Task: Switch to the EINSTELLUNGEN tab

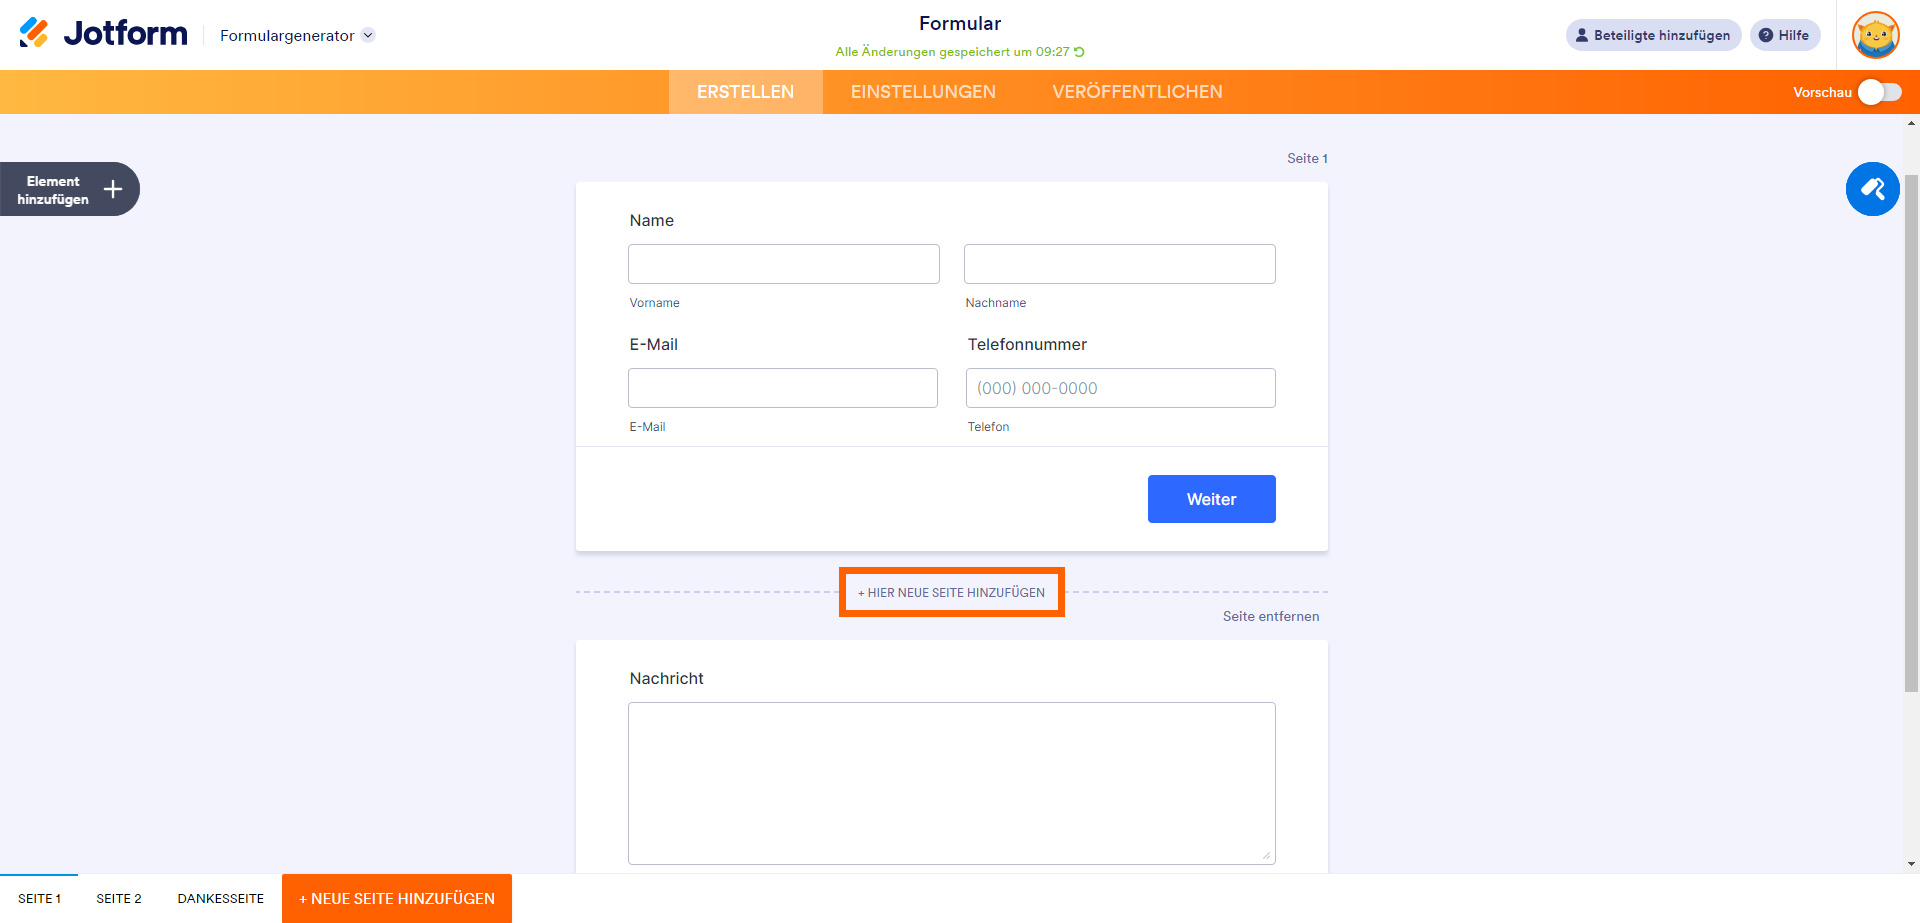Action: [x=923, y=92]
